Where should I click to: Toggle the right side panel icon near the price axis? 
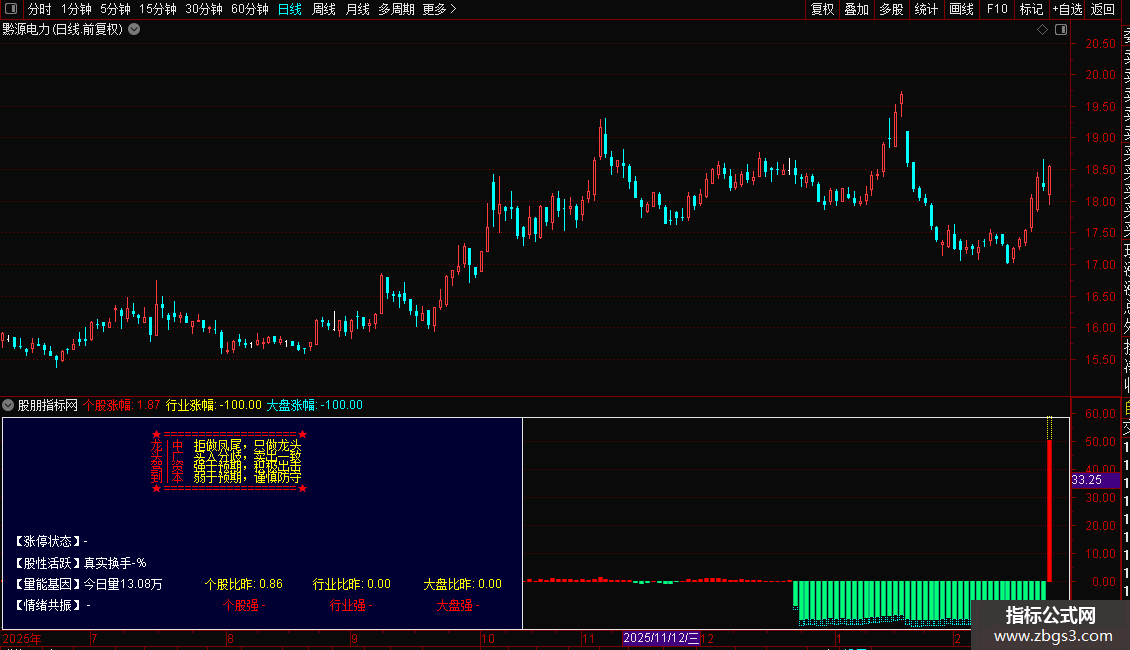click(x=1061, y=30)
